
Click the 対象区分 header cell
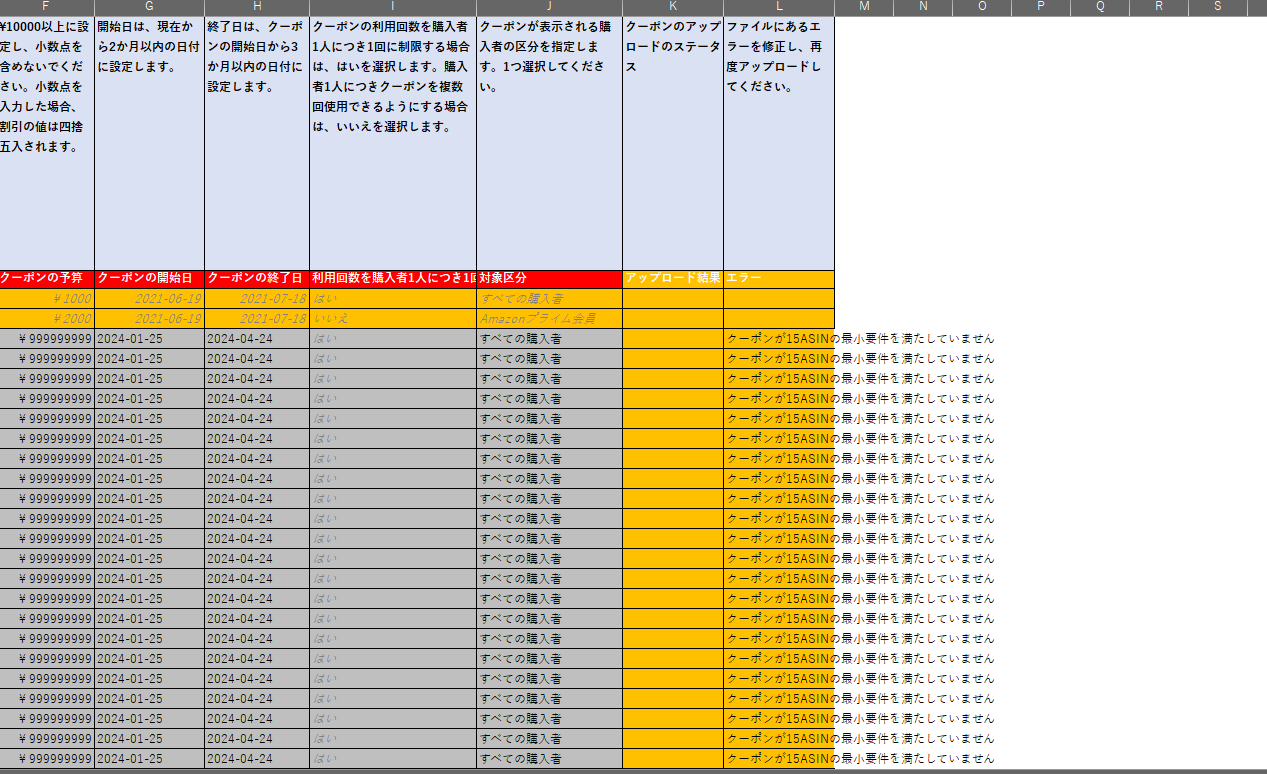point(549,278)
